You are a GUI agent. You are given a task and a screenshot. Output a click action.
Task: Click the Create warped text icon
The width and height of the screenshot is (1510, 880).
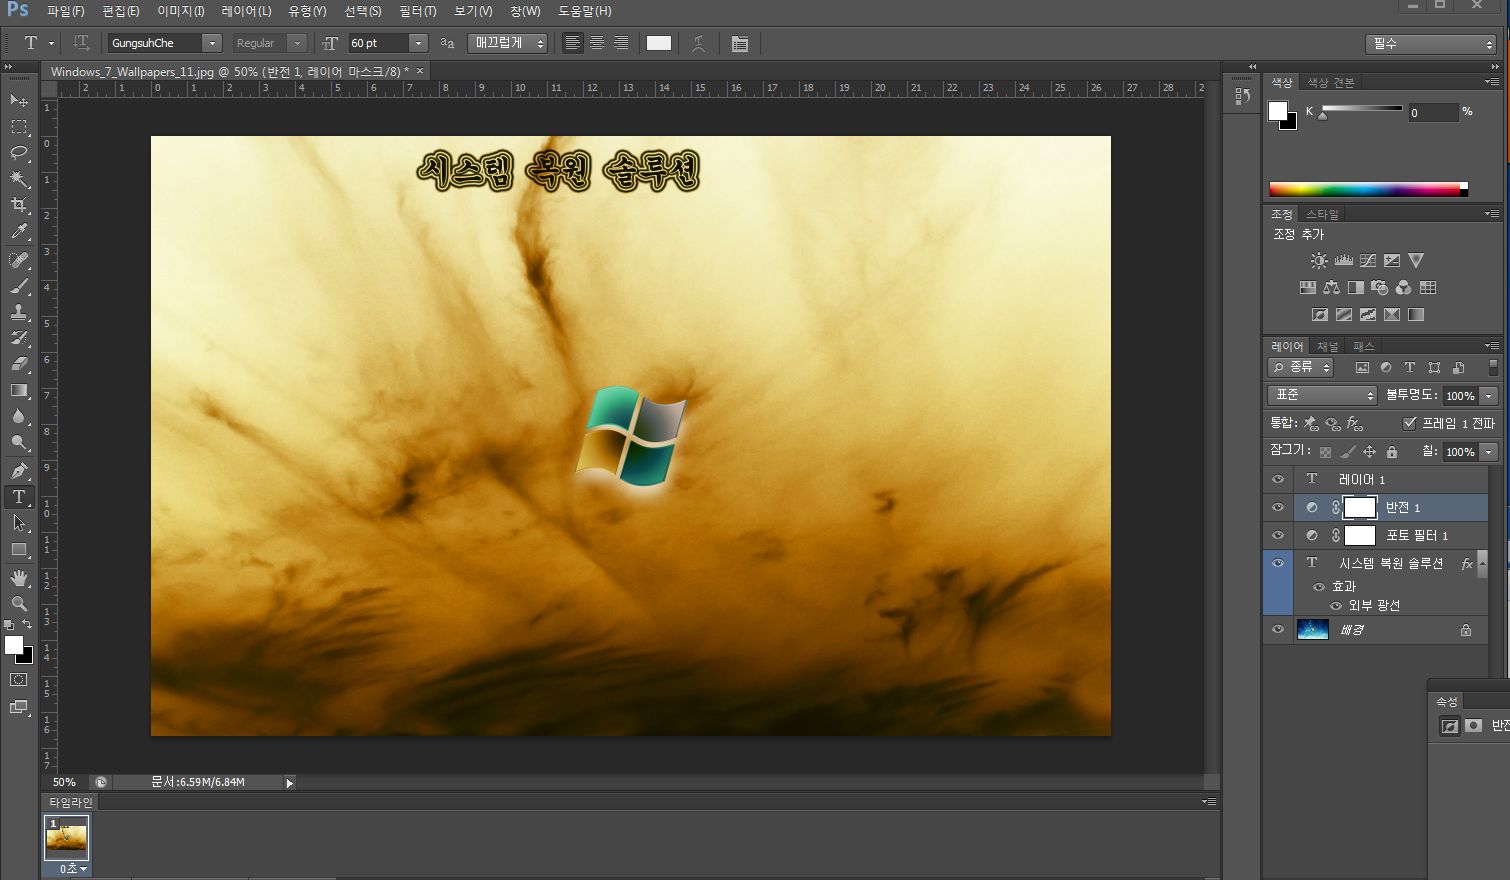[x=698, y=43]
